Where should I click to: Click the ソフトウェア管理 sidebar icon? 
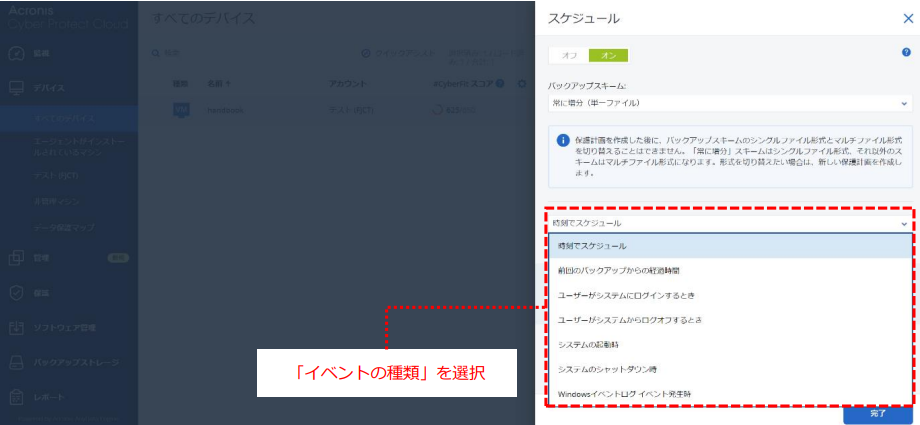[x=16, y=327]
